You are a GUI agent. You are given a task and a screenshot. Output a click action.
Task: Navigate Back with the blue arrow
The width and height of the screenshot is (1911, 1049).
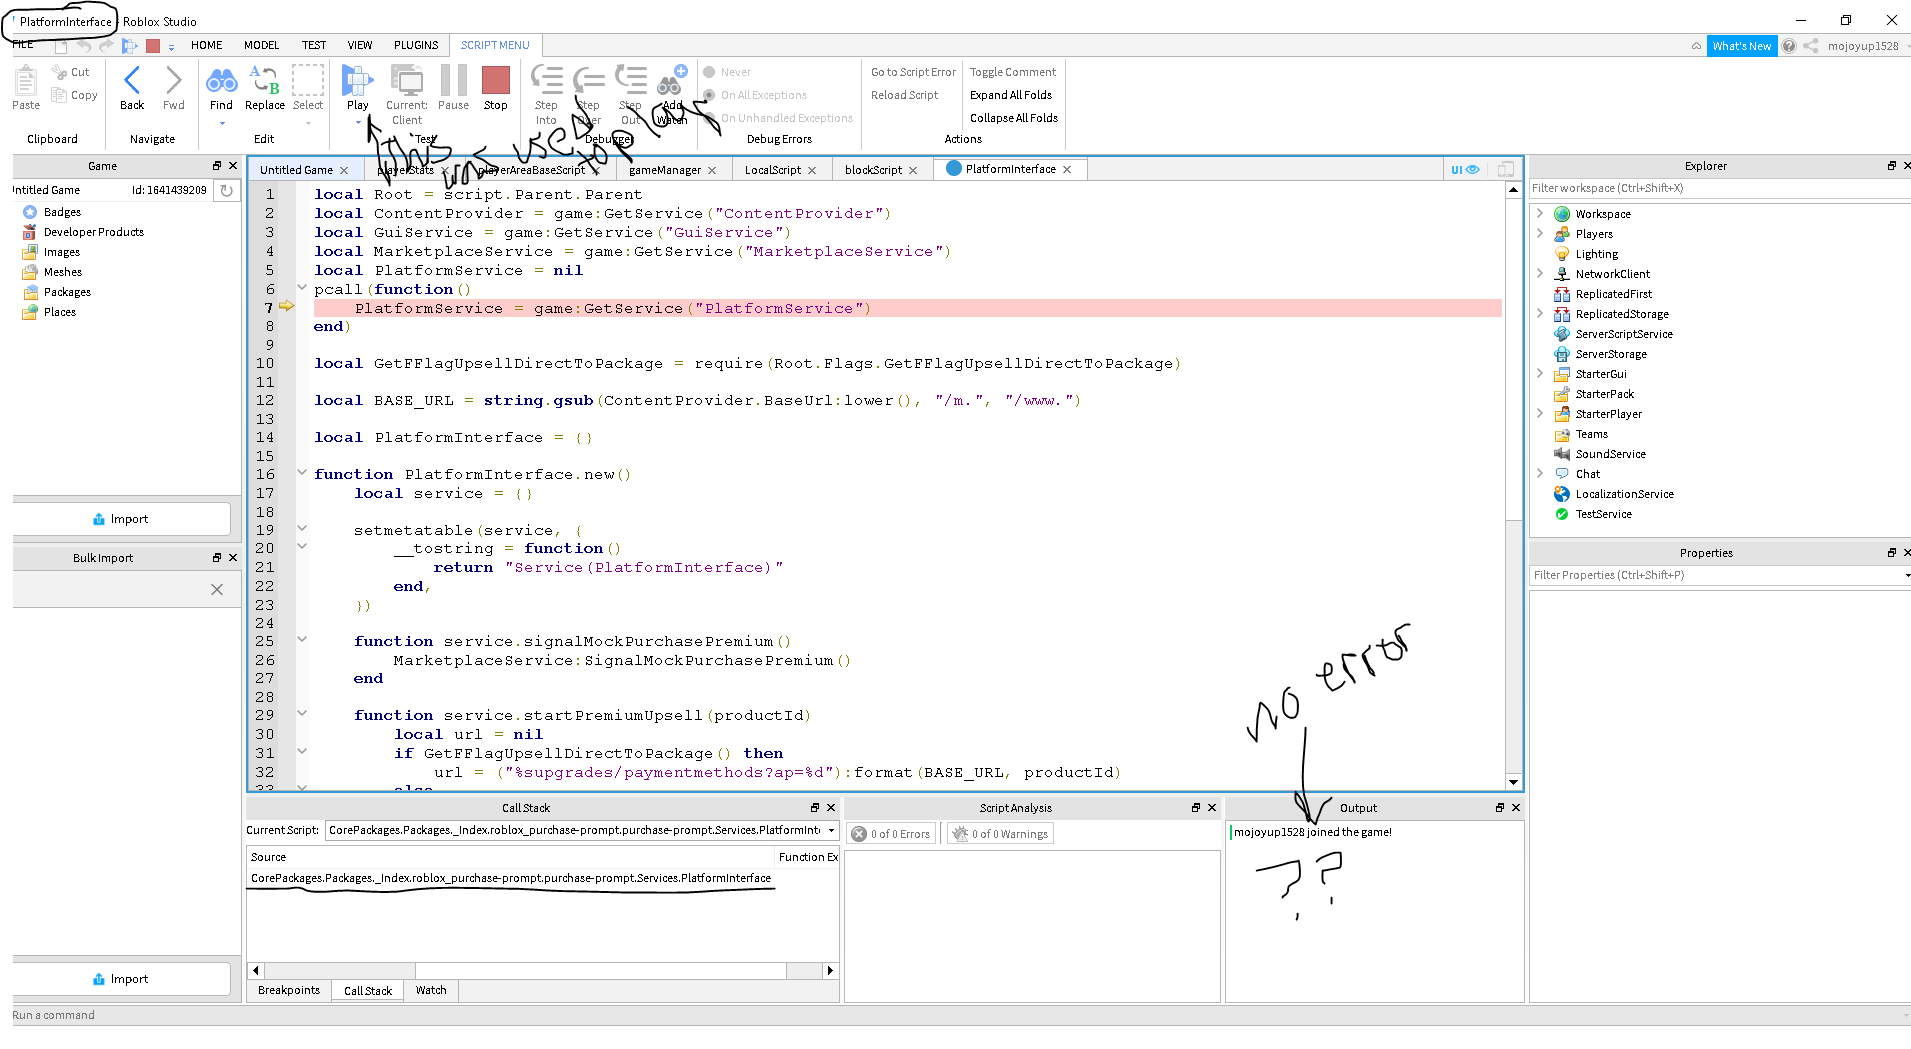pyautogui.click(x=132, y=87)
